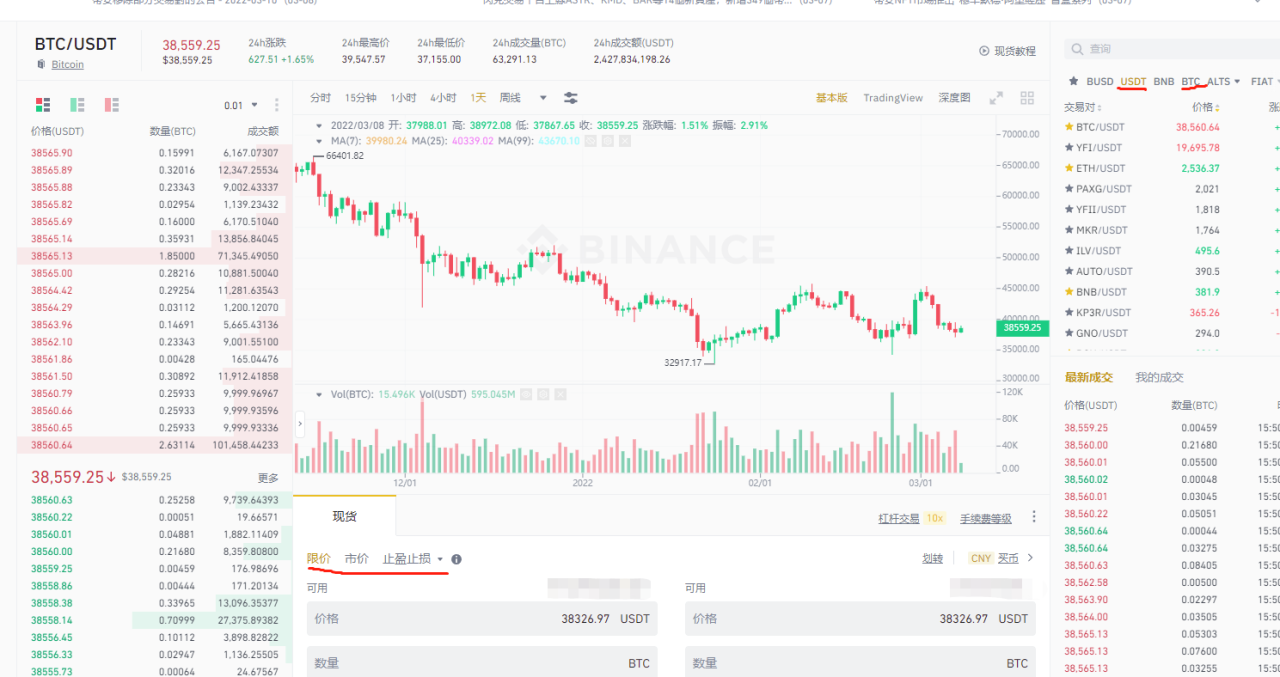Screen dimensions: 1280x677
Task: Show buy orders only in order book
Action: [77, 105]
